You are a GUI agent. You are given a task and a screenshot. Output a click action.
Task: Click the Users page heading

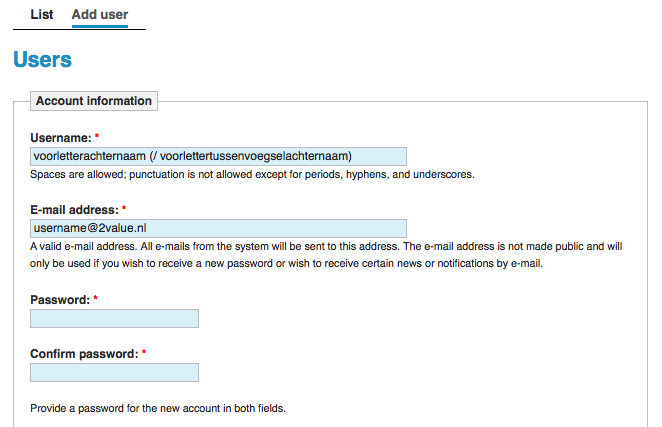coord(42,59)
